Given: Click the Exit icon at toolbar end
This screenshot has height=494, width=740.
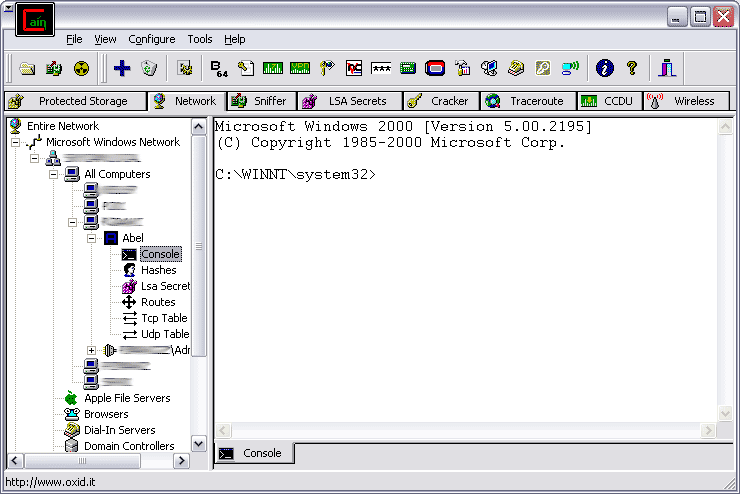Looking at the screenshot, I should [x=667, y=68].
